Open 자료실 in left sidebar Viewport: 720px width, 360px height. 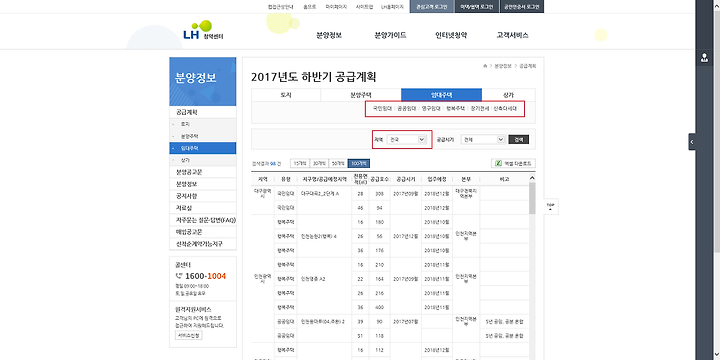click(x=202, y=208)
